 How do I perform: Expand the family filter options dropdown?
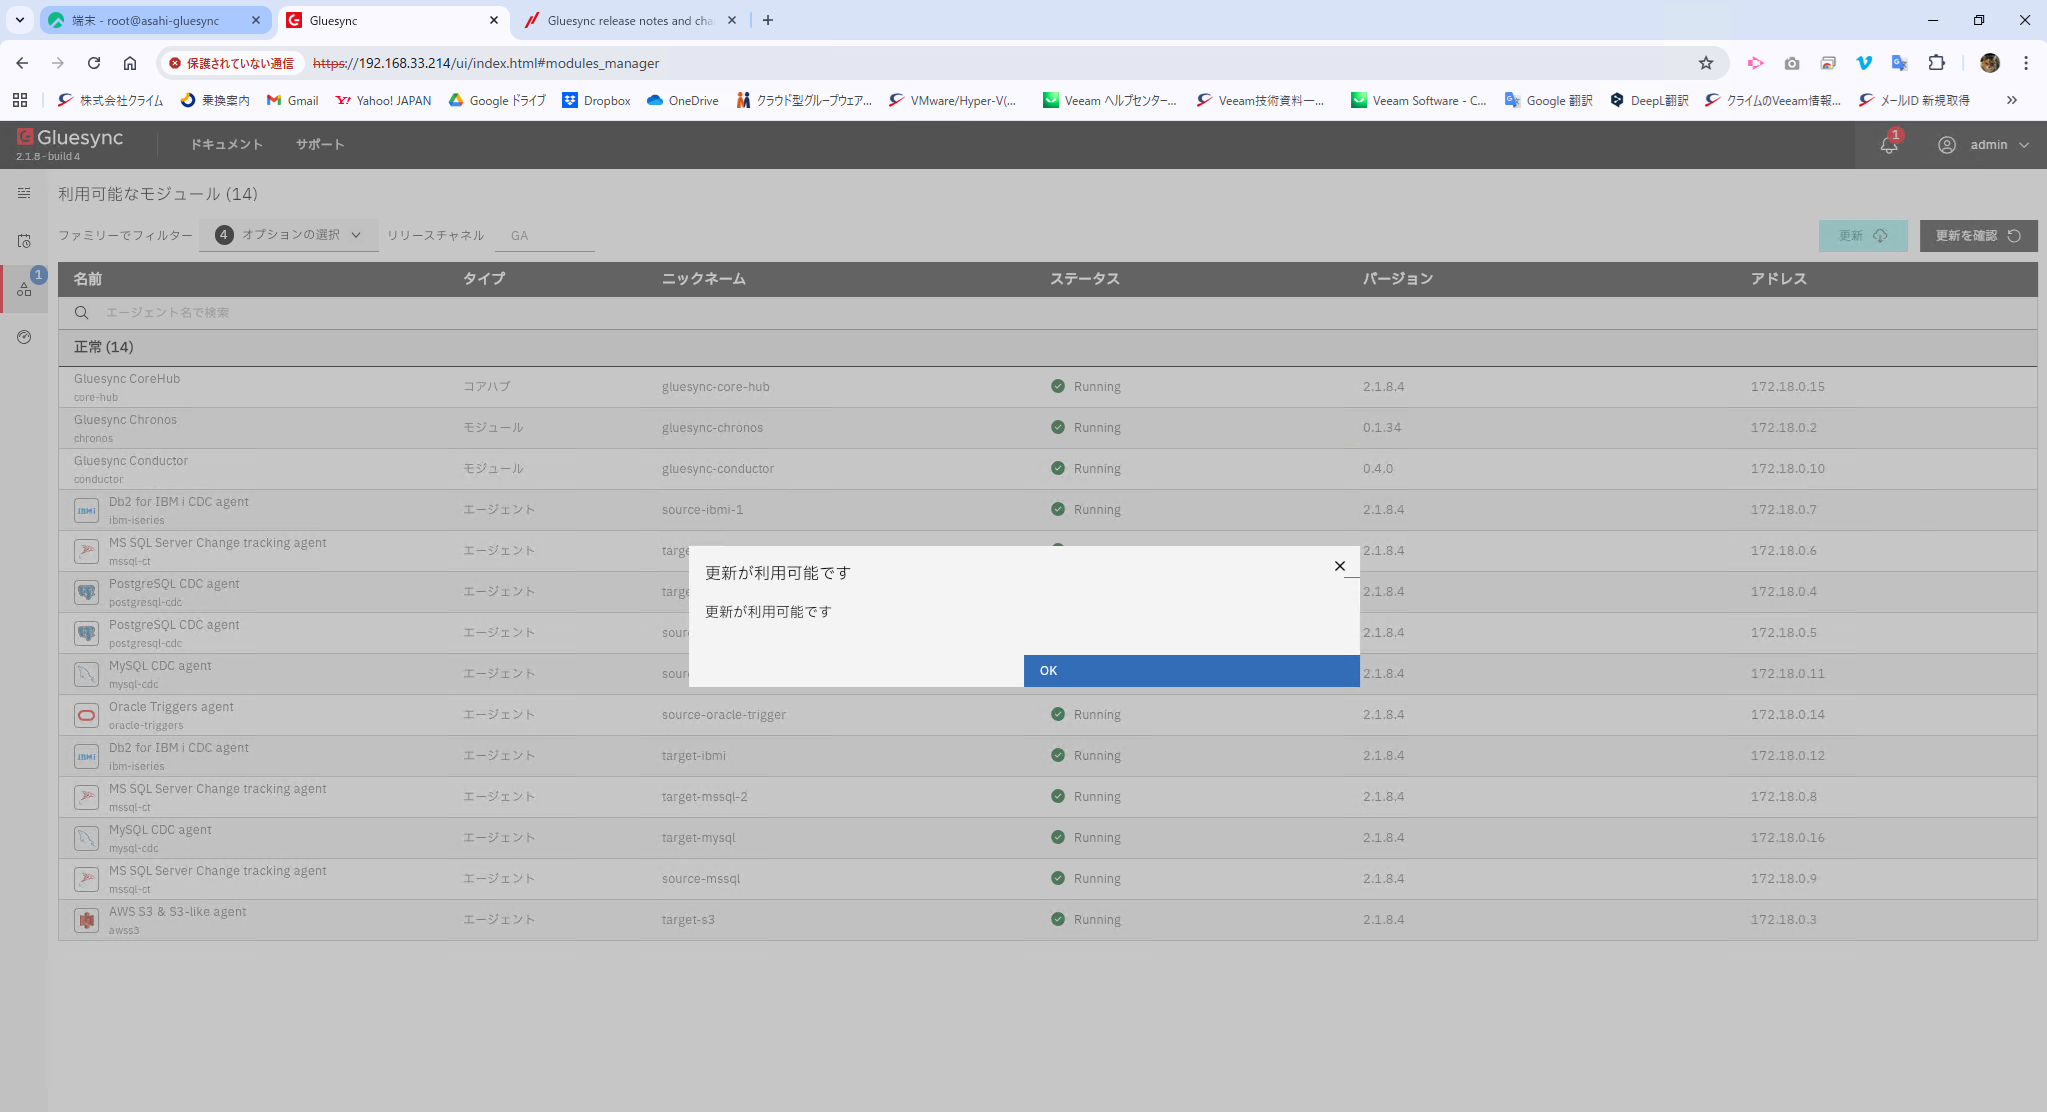click(289, 235)
